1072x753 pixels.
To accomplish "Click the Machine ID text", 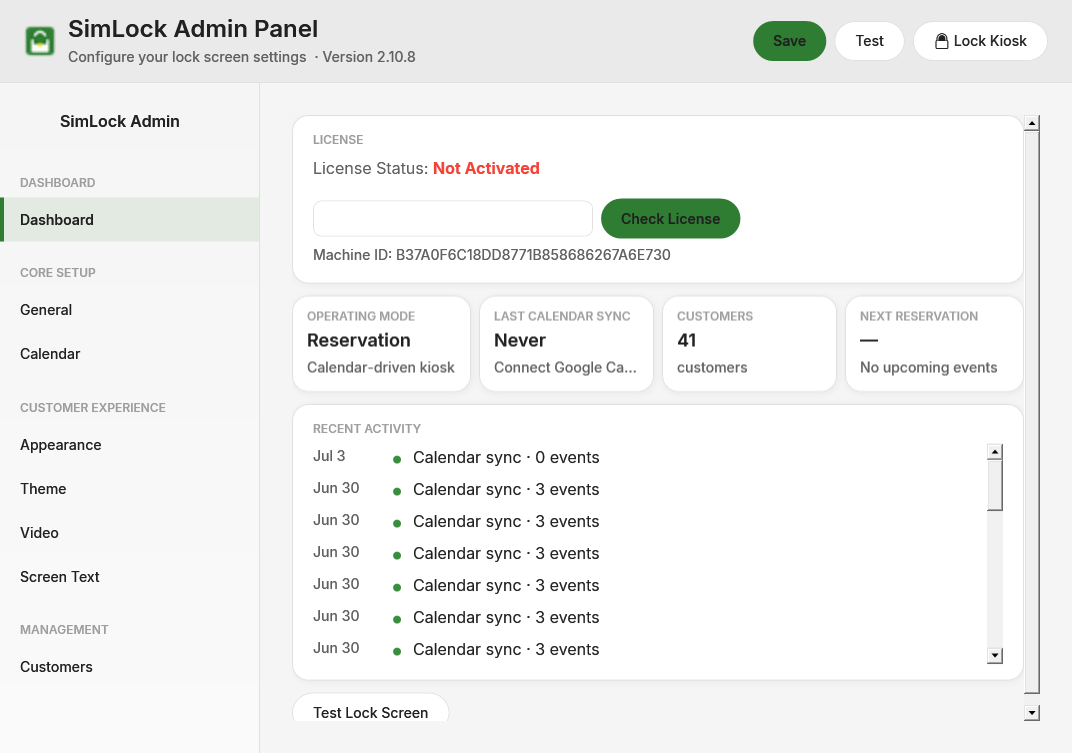I will tap(492, 255).
